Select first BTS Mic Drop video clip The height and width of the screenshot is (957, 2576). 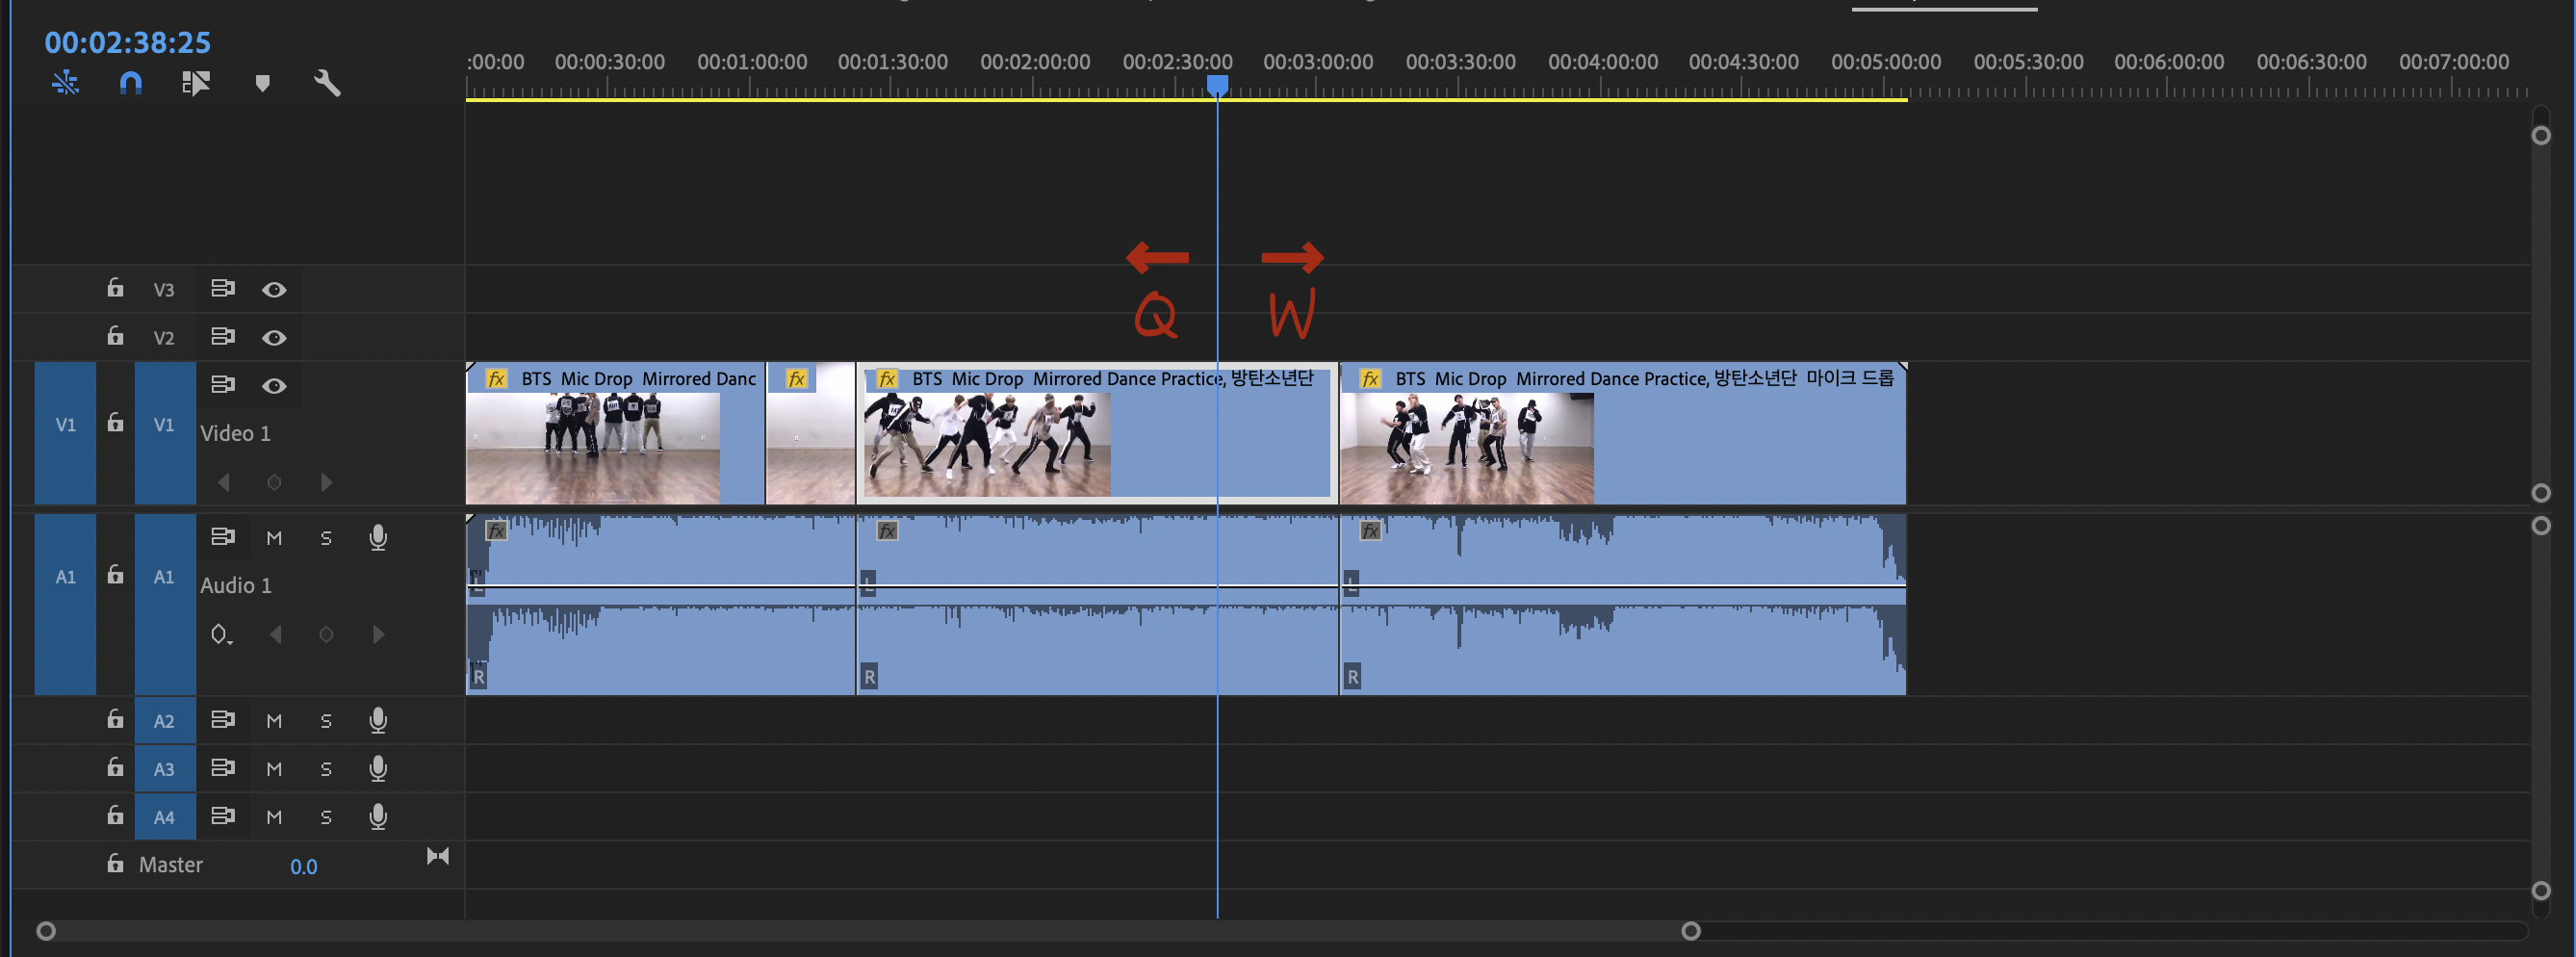click(x=615, y=434)
